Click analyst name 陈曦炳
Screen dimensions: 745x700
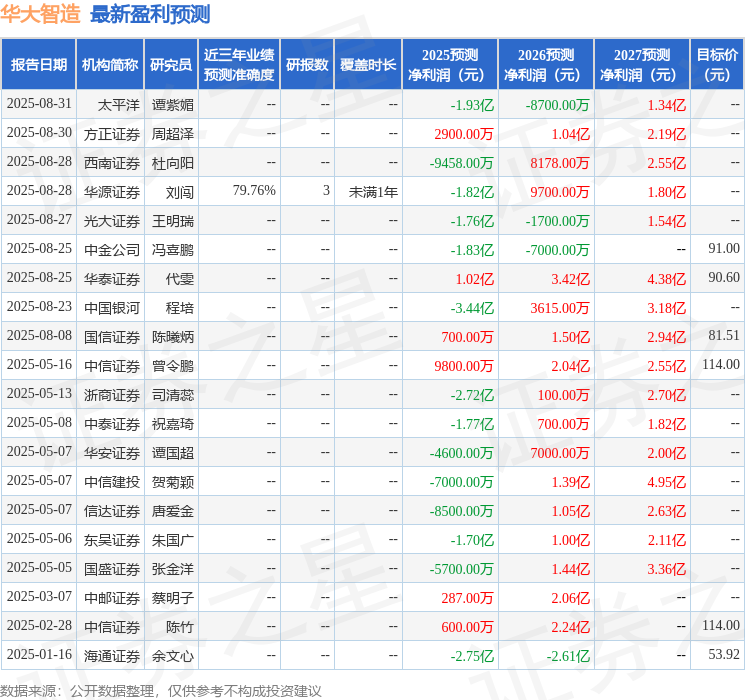(172, 337)
